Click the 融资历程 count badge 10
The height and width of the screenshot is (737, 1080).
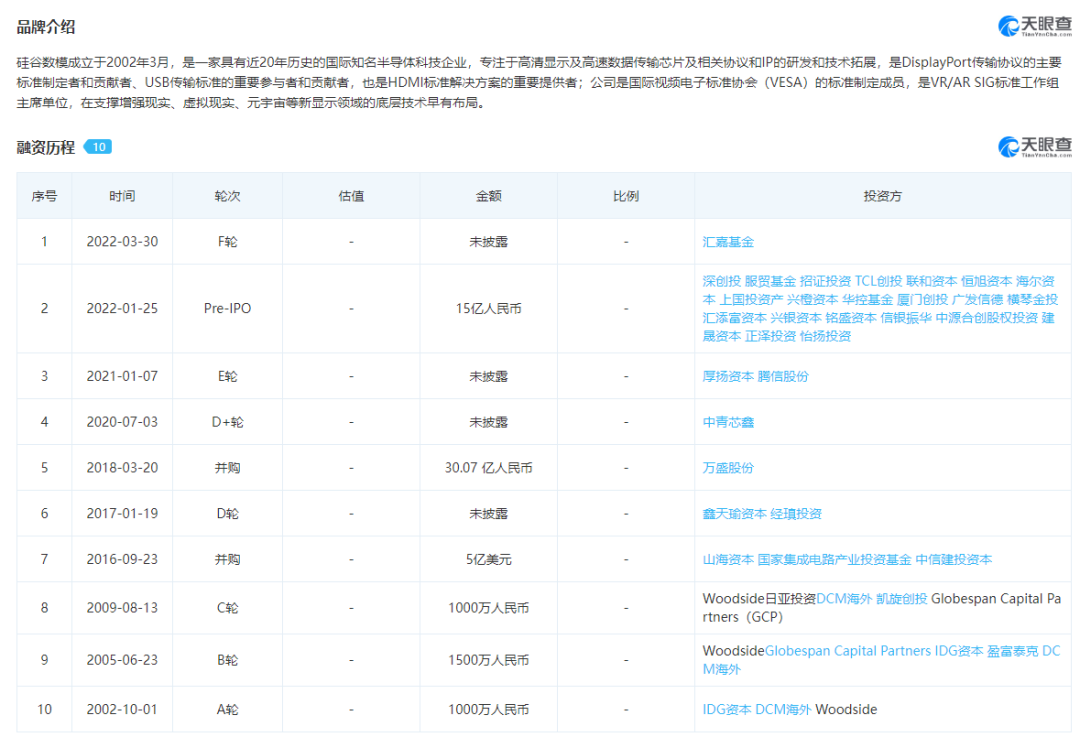98,147
